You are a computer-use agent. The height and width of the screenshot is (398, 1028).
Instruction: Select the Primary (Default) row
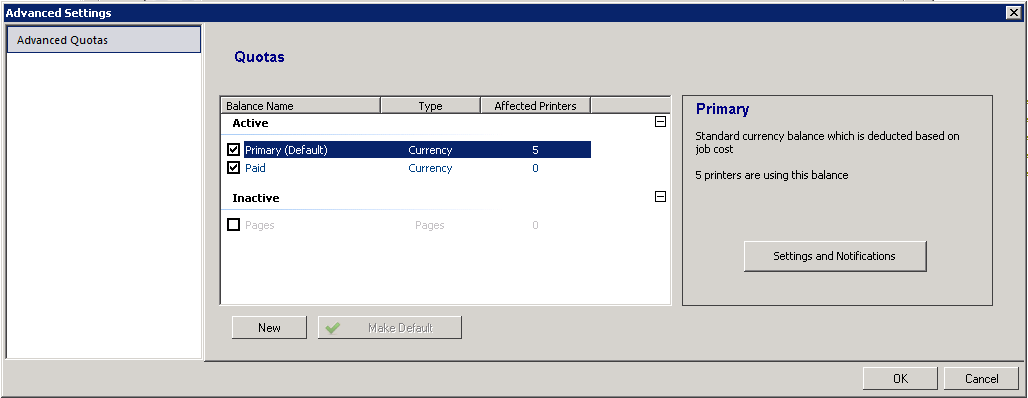click(417, 150)
